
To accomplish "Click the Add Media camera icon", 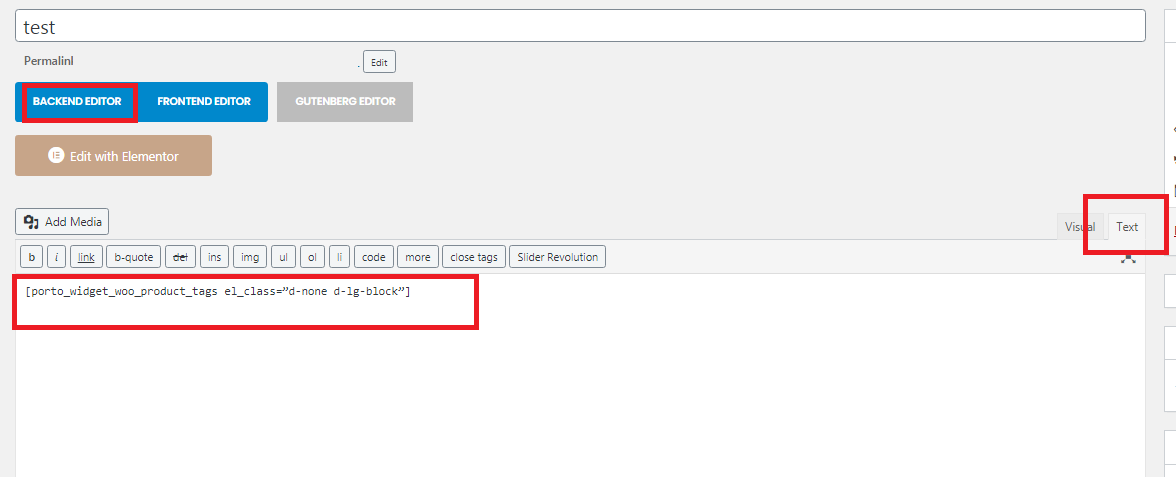I will click(31, 222).
